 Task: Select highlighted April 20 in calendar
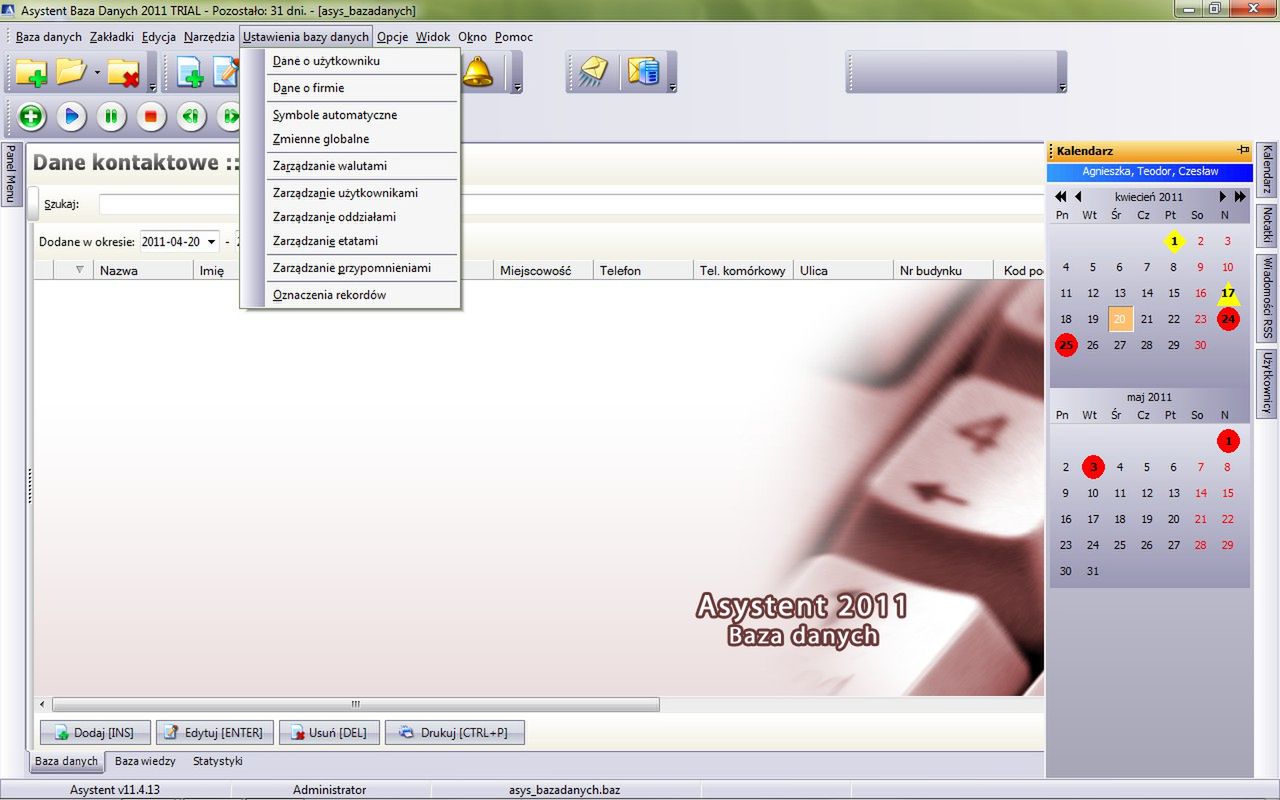pos(1120,319)
